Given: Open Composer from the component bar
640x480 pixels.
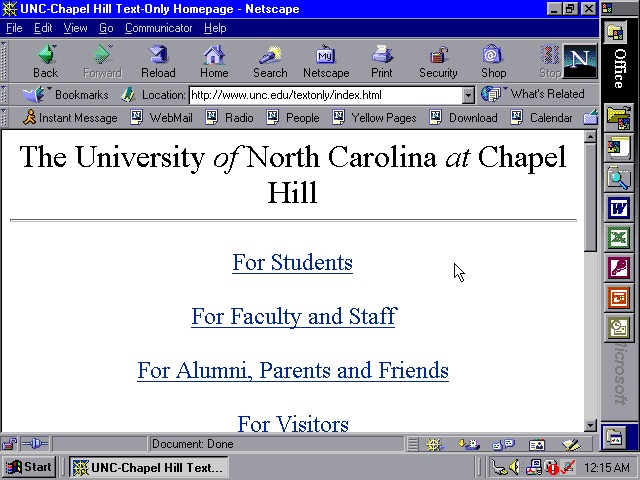Looking at the screenshot, I should [571, 444].
